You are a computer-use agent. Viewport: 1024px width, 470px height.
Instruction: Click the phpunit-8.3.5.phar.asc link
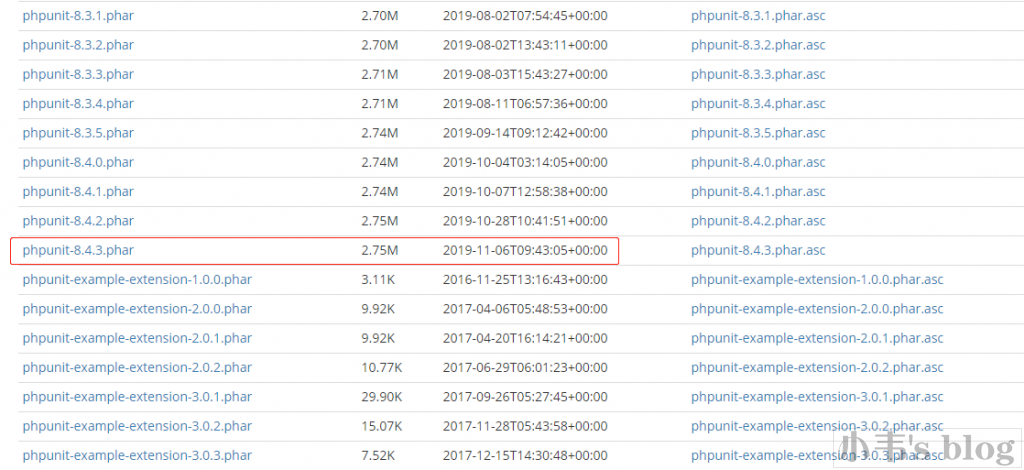(758, 133)
